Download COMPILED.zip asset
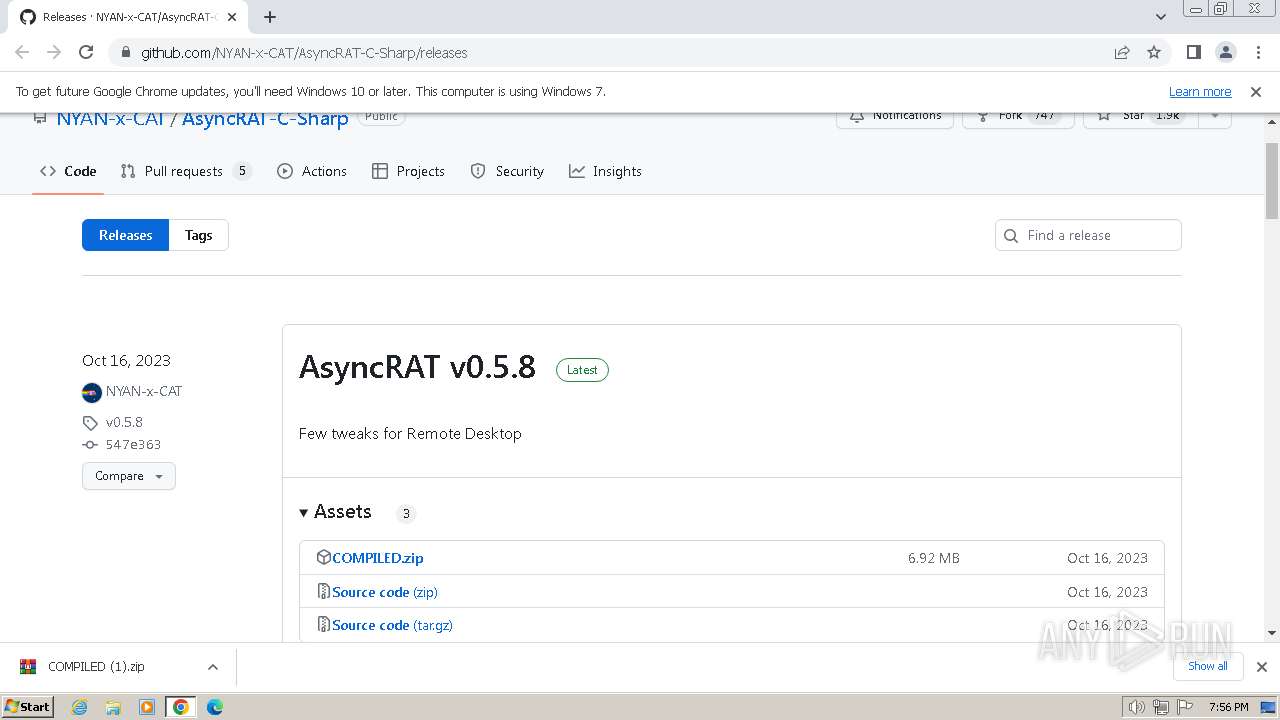This screenshot has height=720, width=1280. pos(378,558)
